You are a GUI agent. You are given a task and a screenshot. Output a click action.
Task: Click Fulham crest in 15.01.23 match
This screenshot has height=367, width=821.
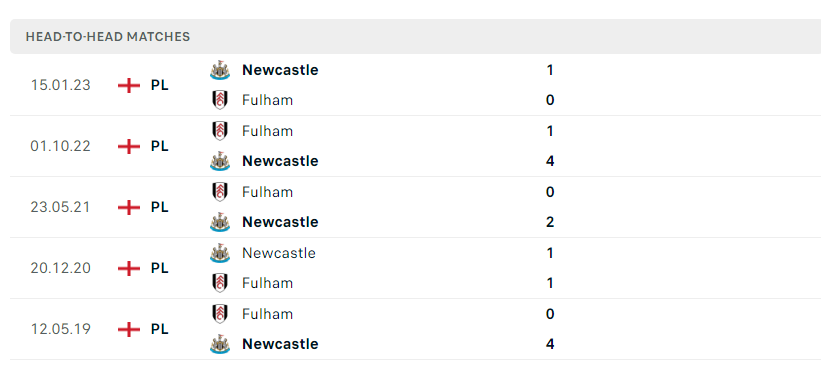pos(220,100)
